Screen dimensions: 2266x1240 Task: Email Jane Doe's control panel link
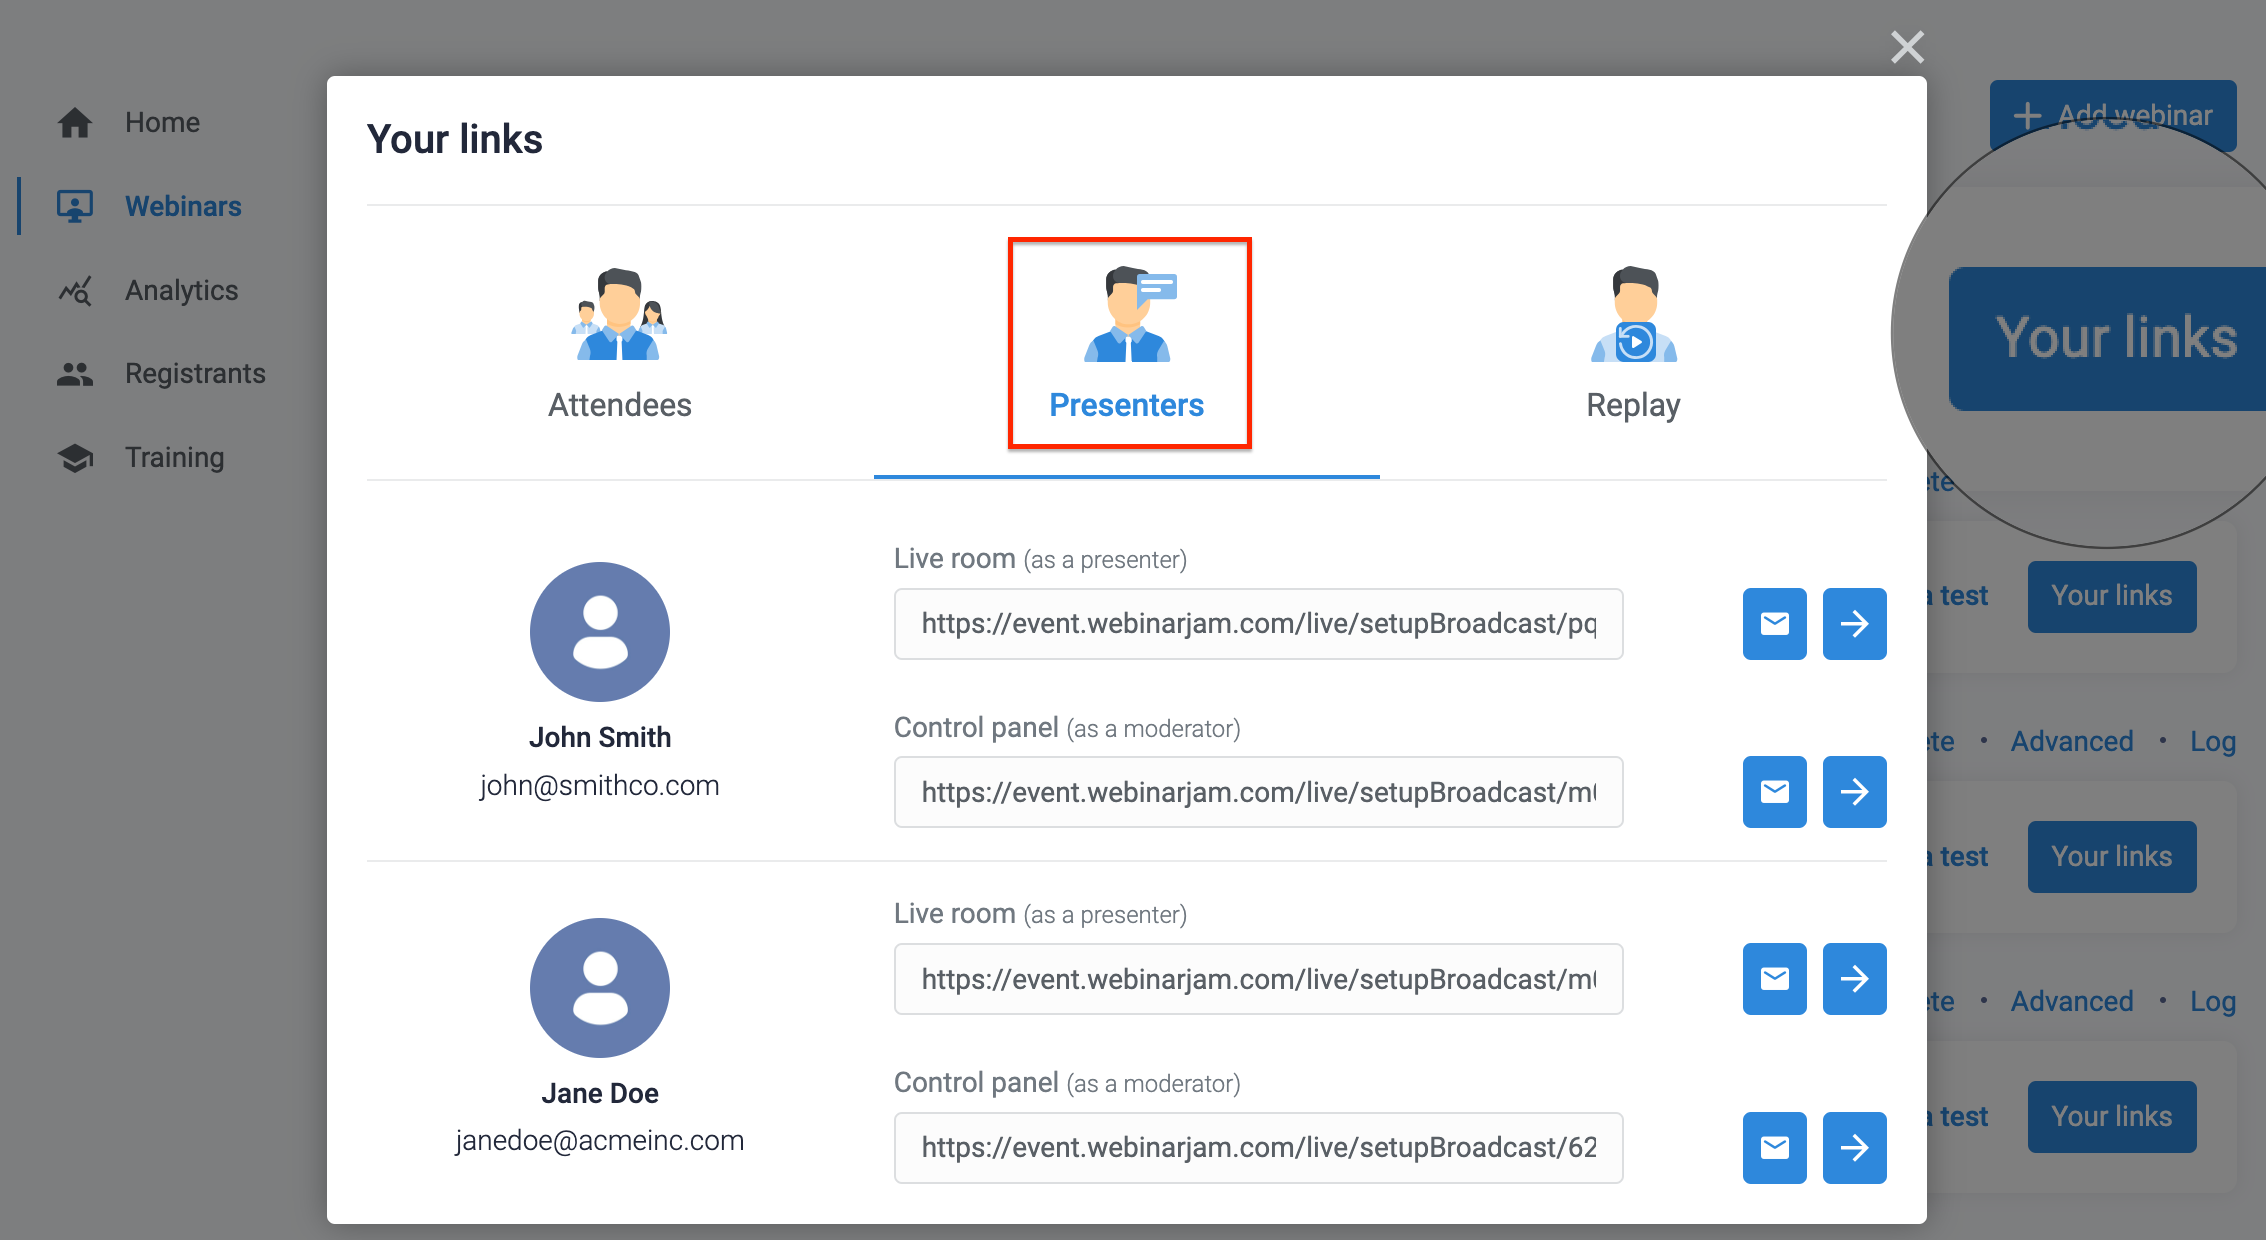1774,1148
